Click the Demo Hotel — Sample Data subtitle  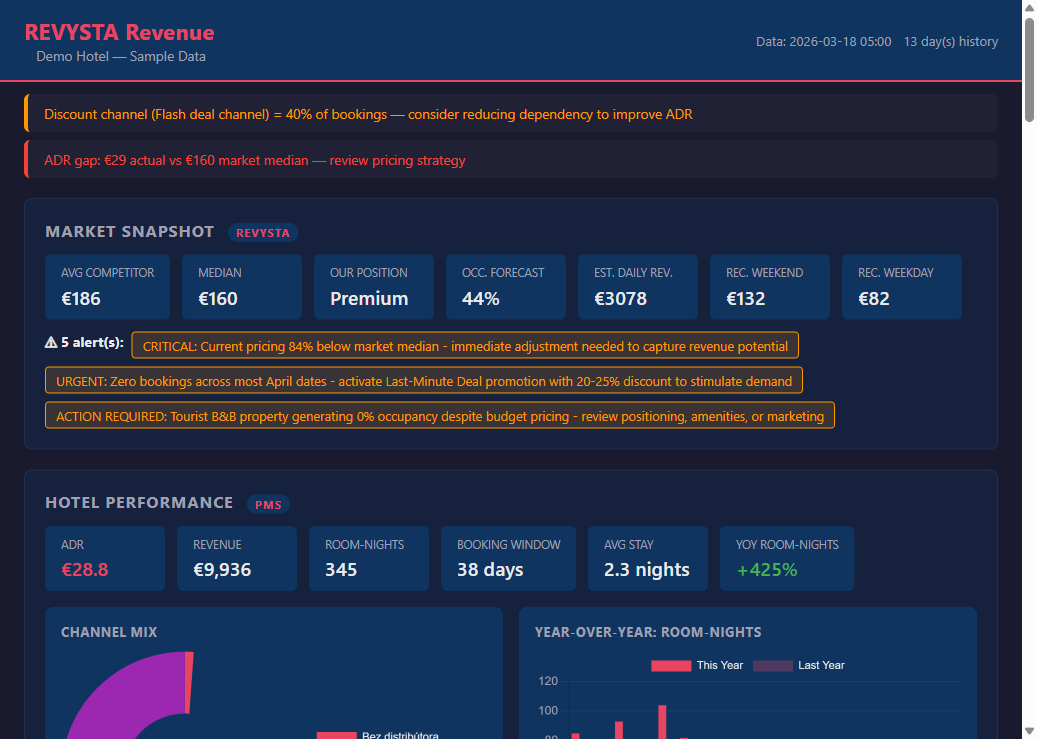121,57
